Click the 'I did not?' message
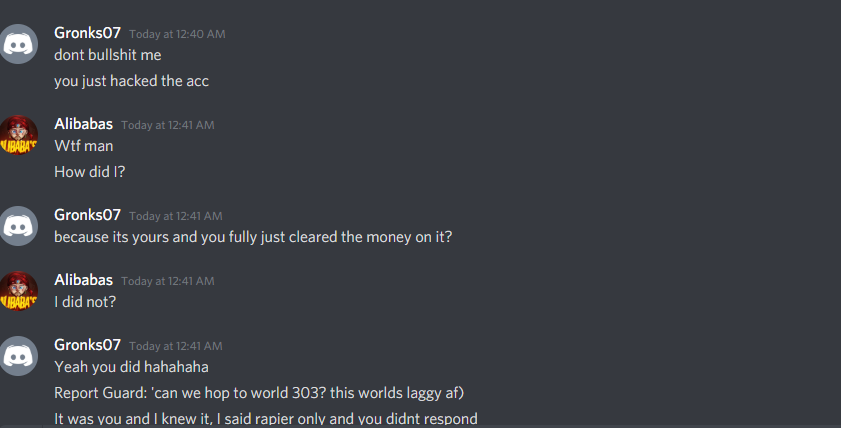Image resolution: width=841 pixels, height=428 pixels. tap(85, 302)
